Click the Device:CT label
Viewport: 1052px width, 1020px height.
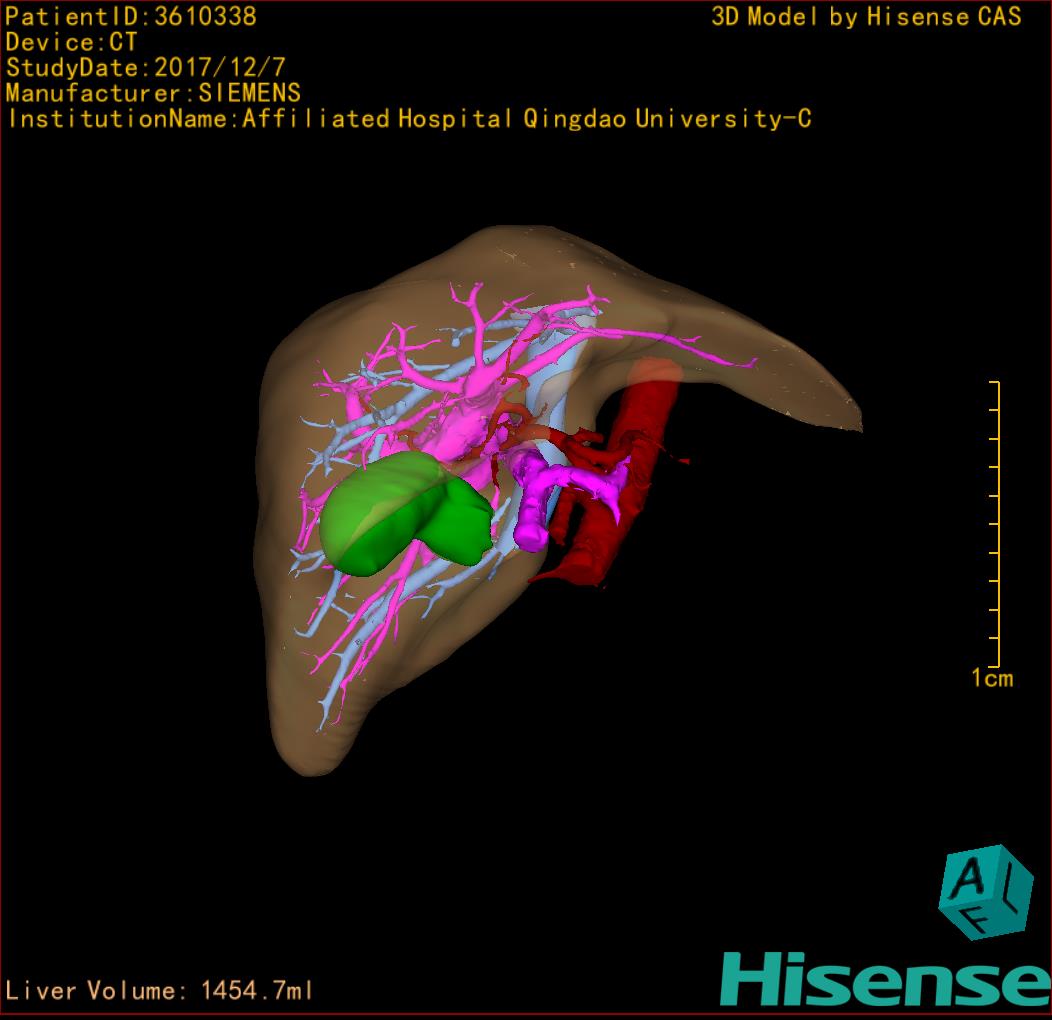[71, 42]
